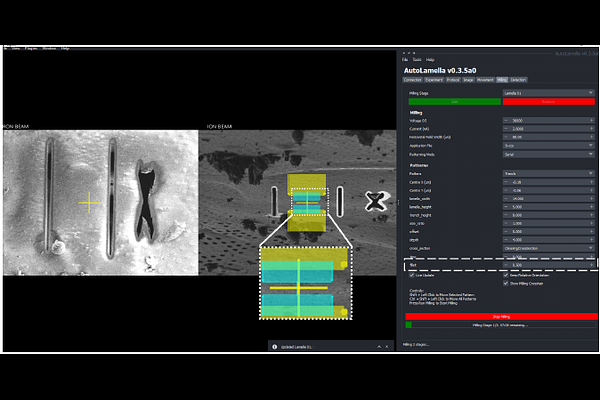Switch to the Detection tab
The height and width of the screenshot is (400, 600).
(x=518, y=80)
